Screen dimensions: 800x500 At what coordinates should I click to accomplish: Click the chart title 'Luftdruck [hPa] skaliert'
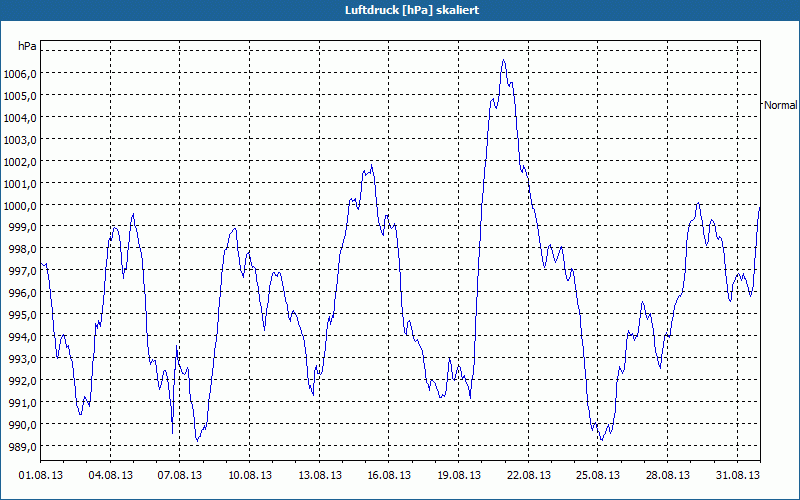[x=412, y=10]
